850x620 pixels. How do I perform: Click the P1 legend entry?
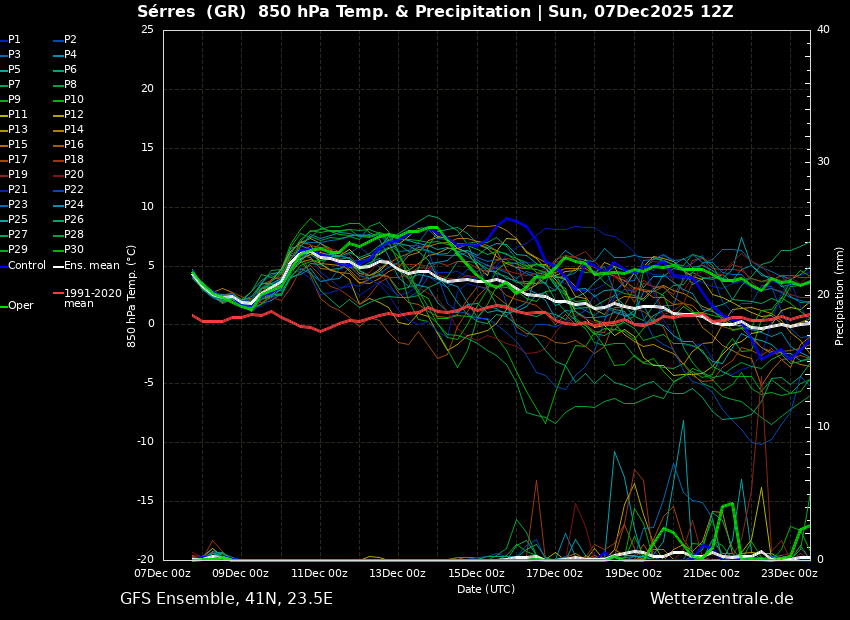pyautogui.click(x=14, y=40)
